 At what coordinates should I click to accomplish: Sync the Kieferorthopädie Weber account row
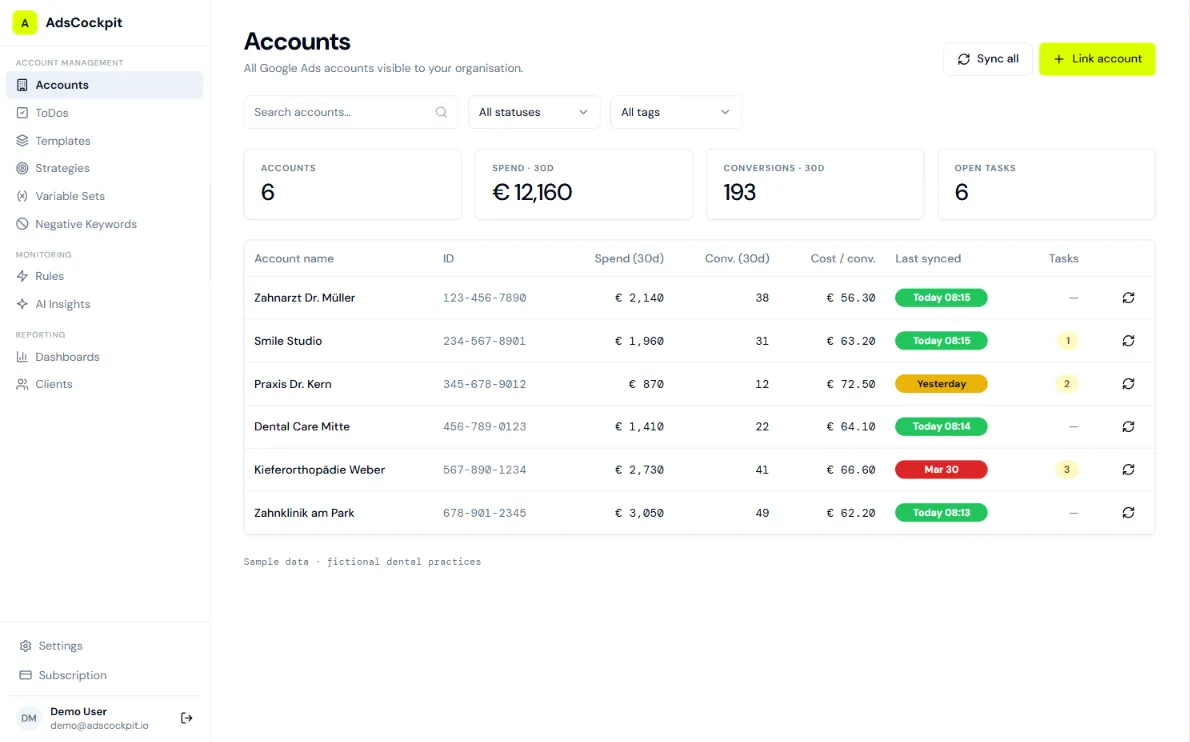[1129, 470]
